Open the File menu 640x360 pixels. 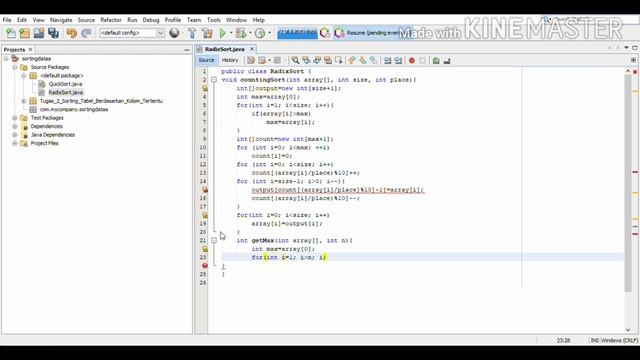[x=7, y=20]
